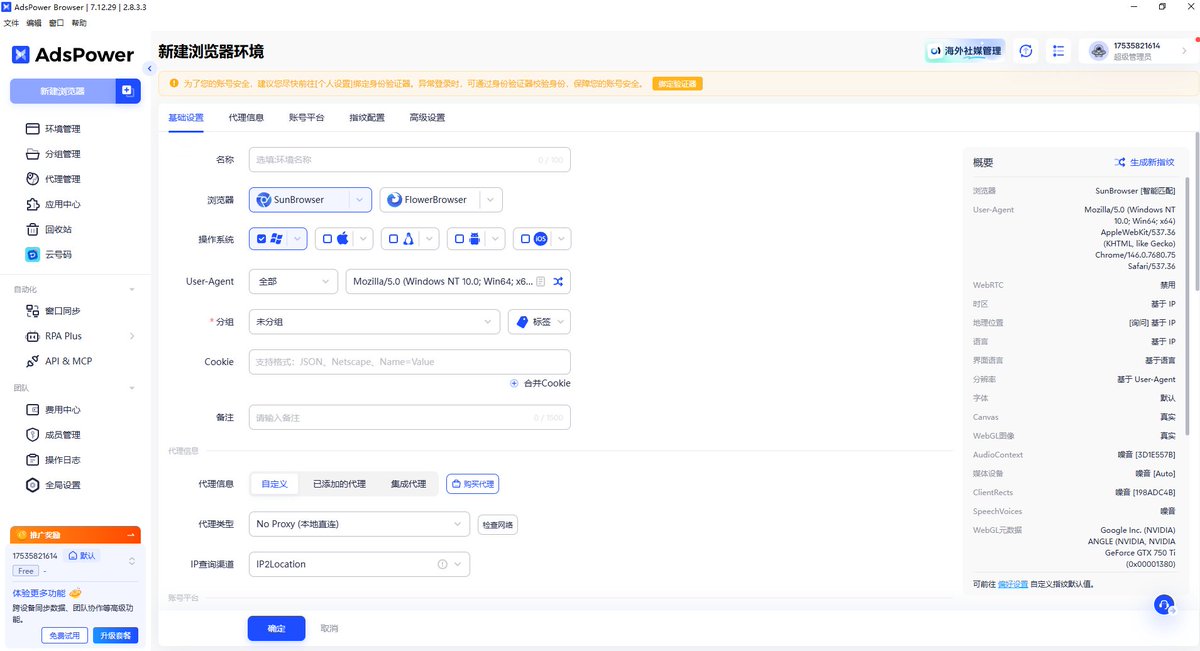Toggle the Windows OS checkbox
This screenshot has width=1200, height=651.
(x=262, y=239)
